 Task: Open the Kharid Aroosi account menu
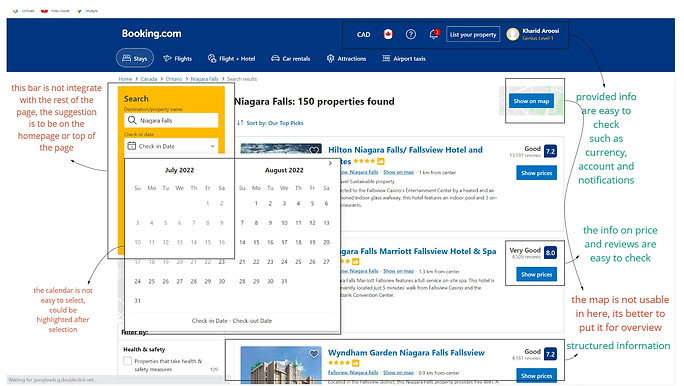533,34
